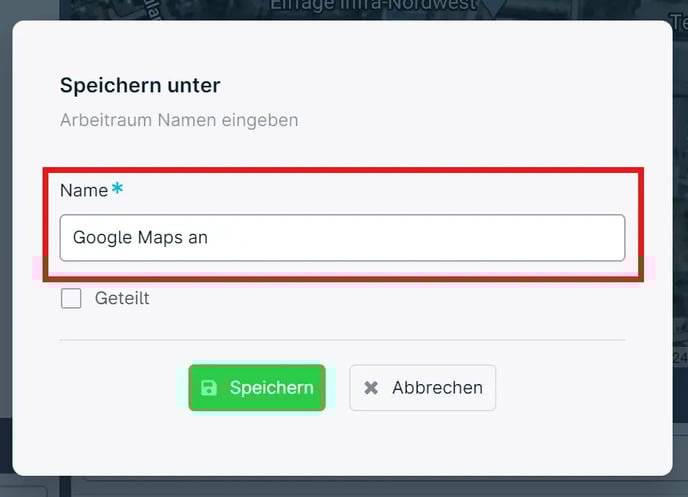688x497 pixels.
Task: Click the horizontal divider below Geteilt
Action: point(342,340)
